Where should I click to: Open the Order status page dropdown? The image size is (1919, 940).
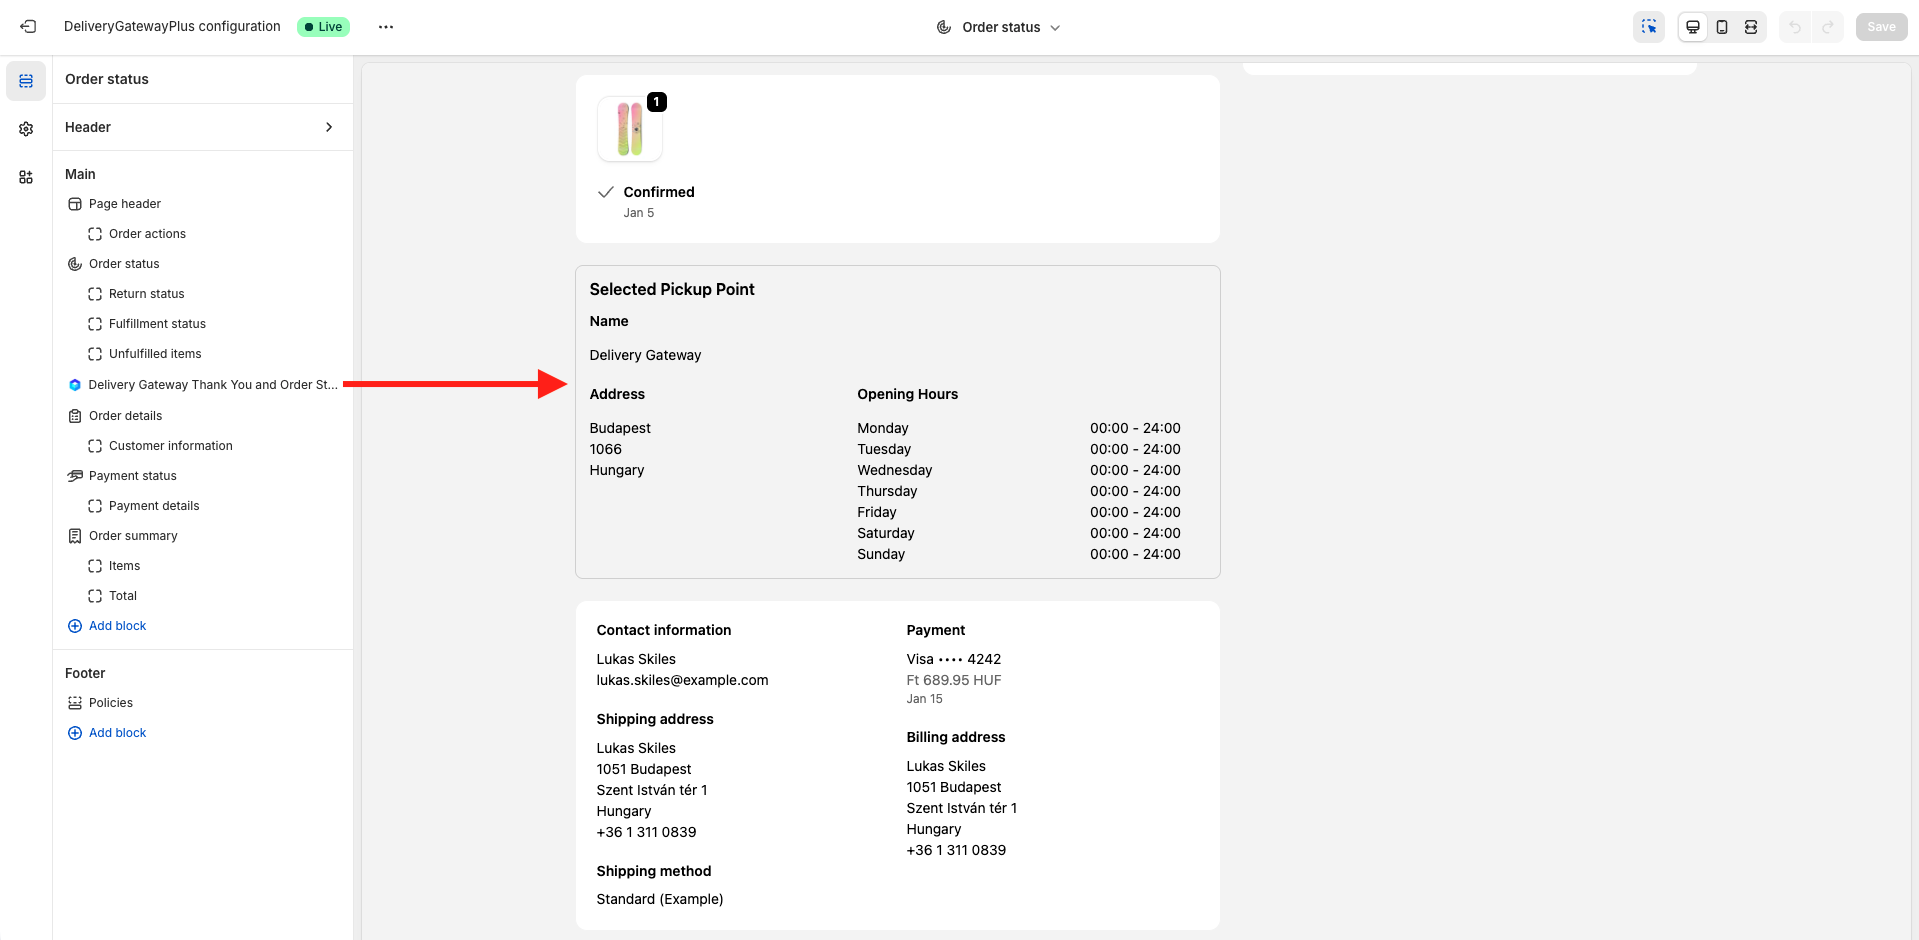click(998, 27)
